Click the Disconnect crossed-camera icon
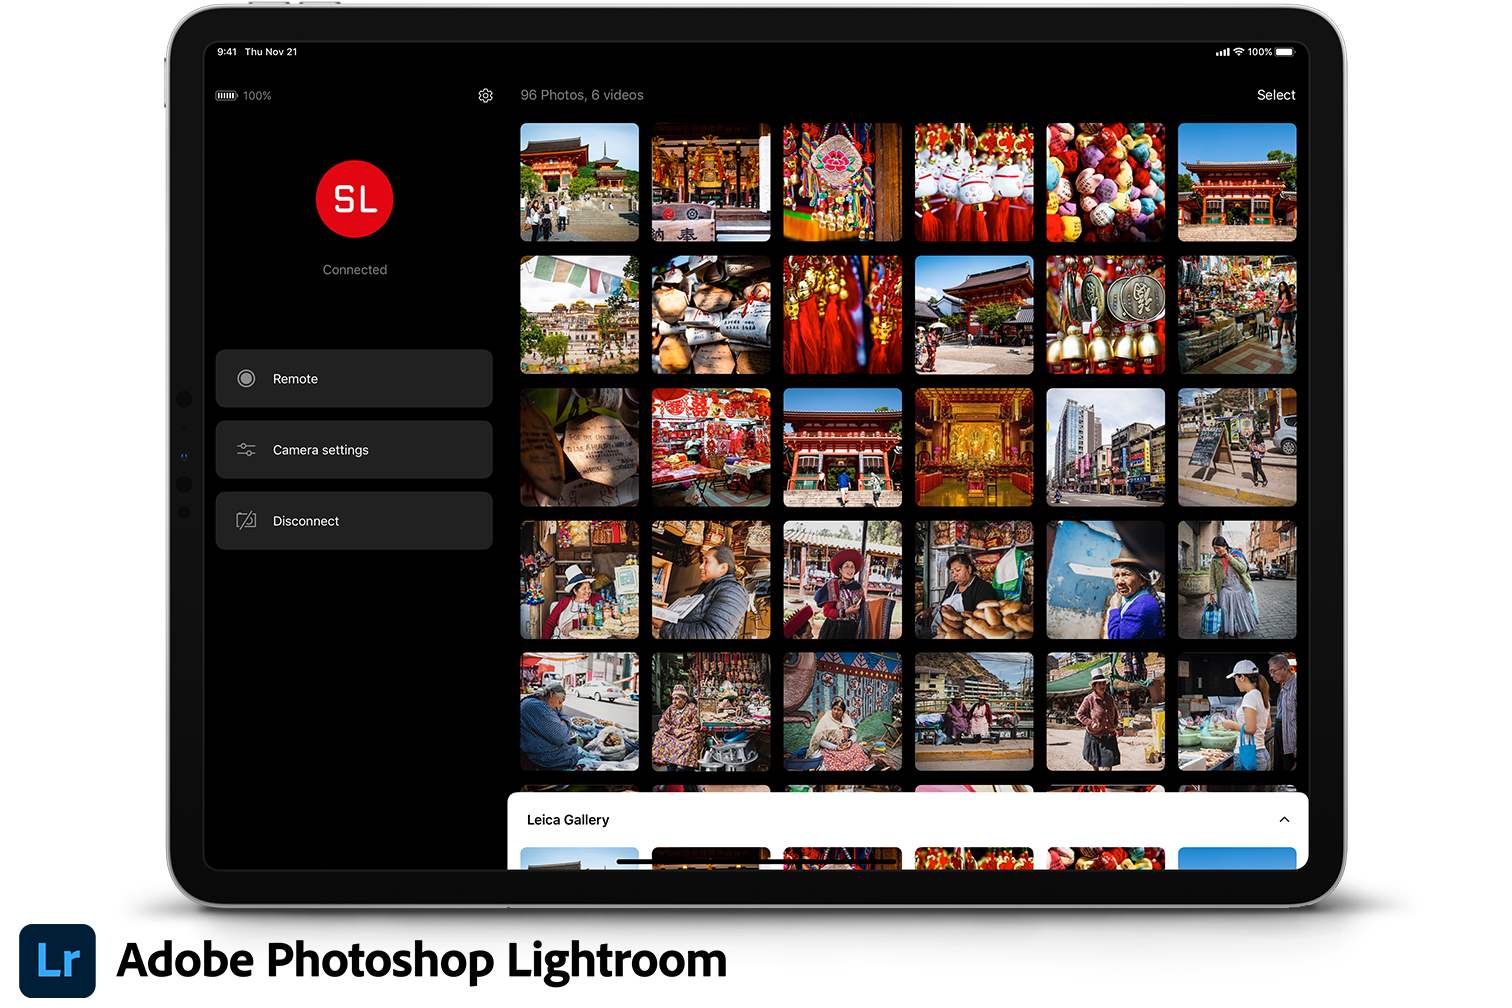Image resolution: width=1512 pixels, height=1008 pixels. [246, 521]
